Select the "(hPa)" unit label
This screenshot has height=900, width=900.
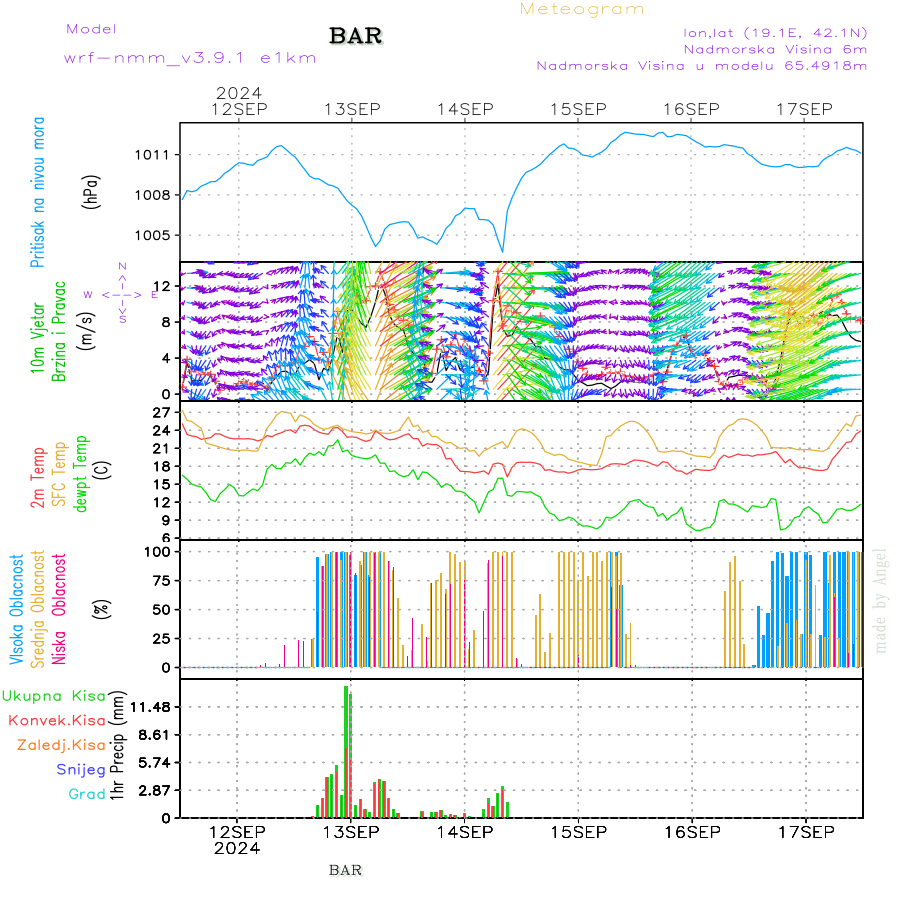91,192
